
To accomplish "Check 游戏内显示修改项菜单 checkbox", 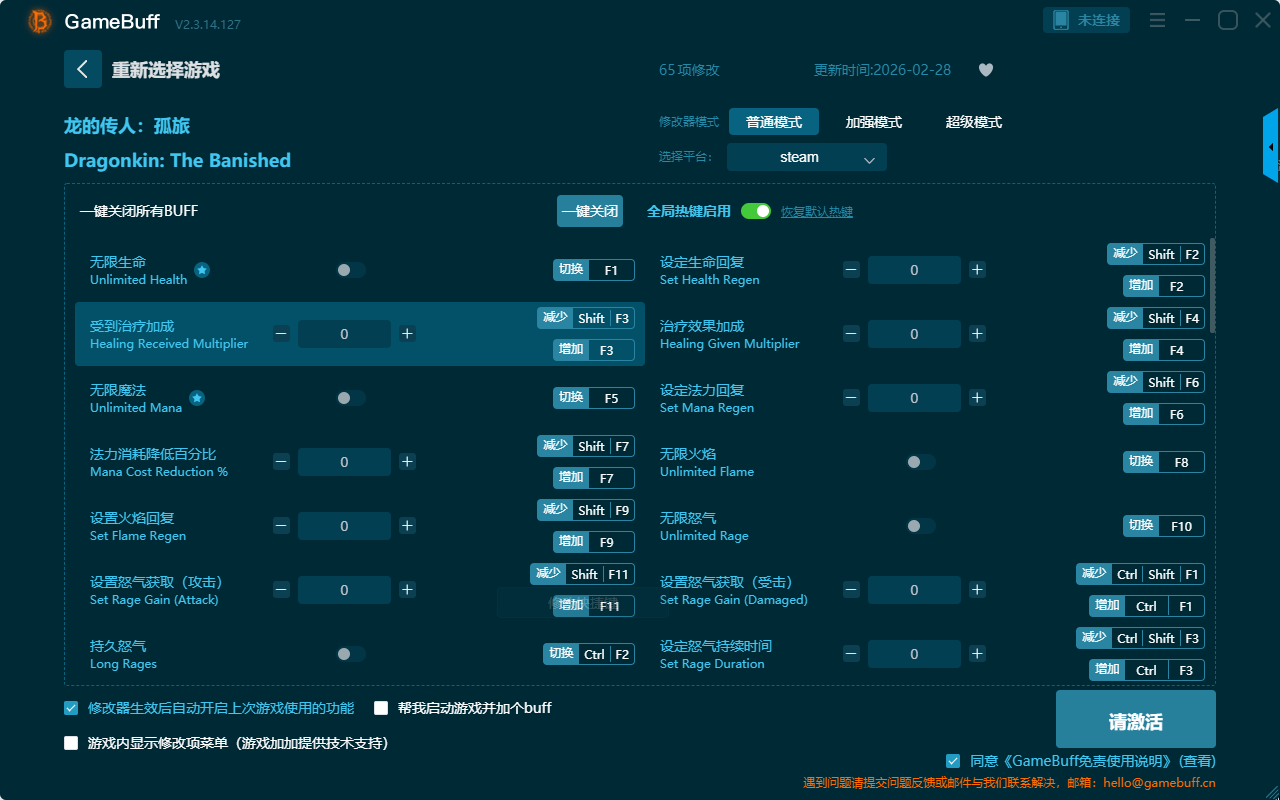I will click(71, 743).
